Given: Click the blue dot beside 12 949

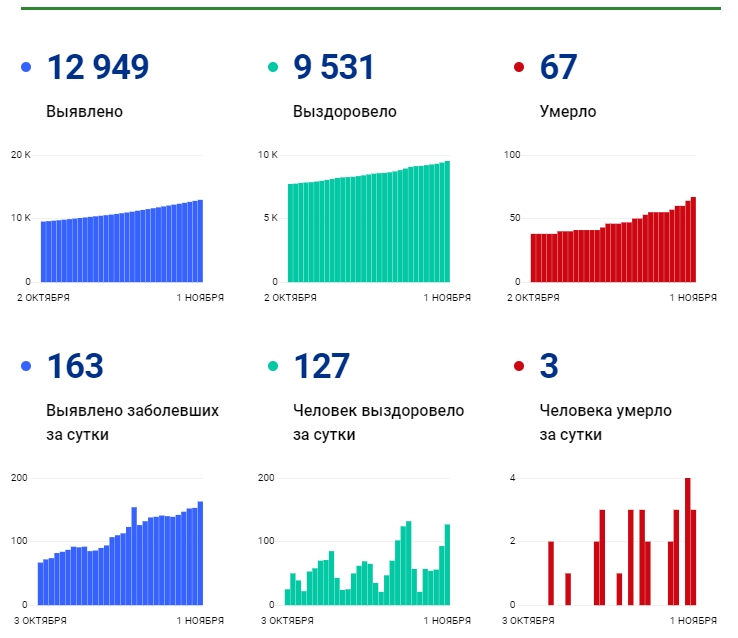Looking at the screenshot, I should 26,67.
